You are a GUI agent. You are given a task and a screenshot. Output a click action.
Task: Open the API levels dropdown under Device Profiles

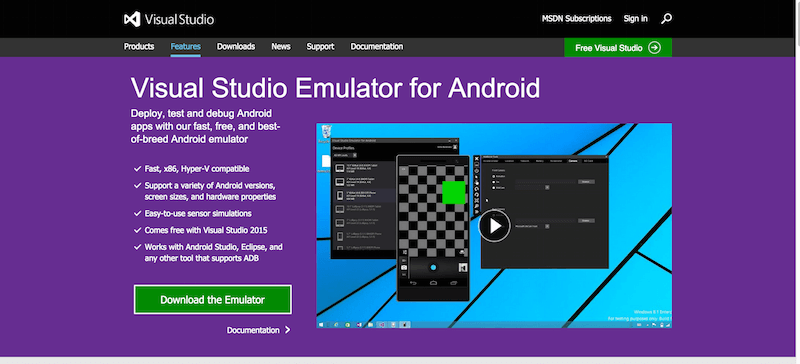click(x=355, y=155)
